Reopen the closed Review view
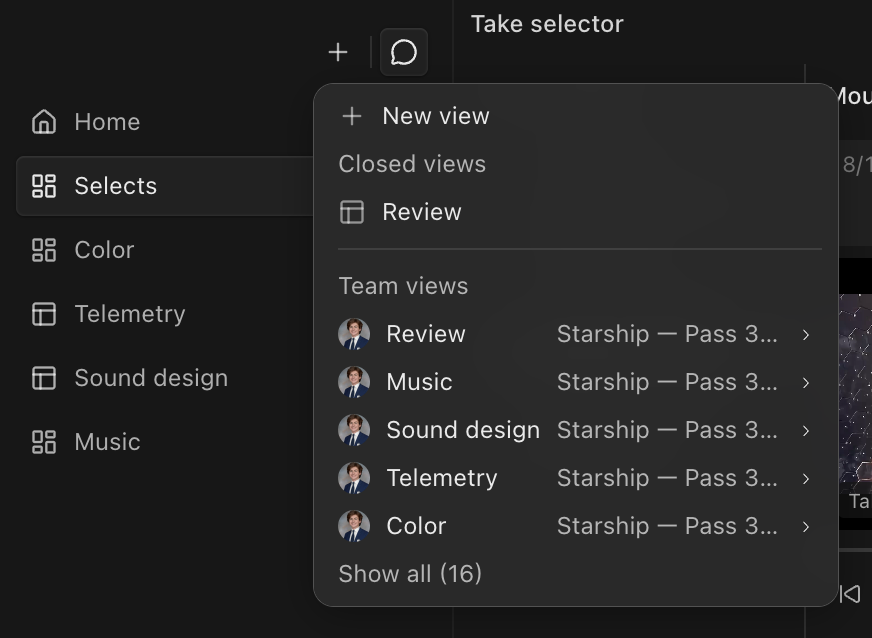The image size is (872, 638). [x=576, y=212]
